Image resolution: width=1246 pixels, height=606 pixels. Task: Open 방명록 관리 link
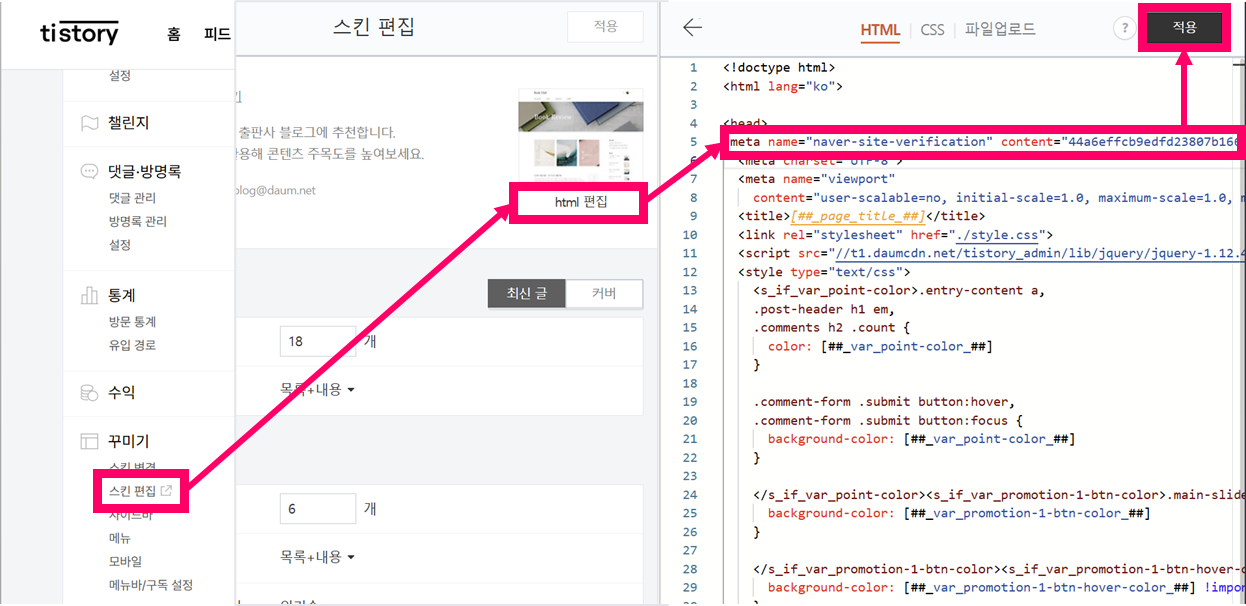click(138, 221)
